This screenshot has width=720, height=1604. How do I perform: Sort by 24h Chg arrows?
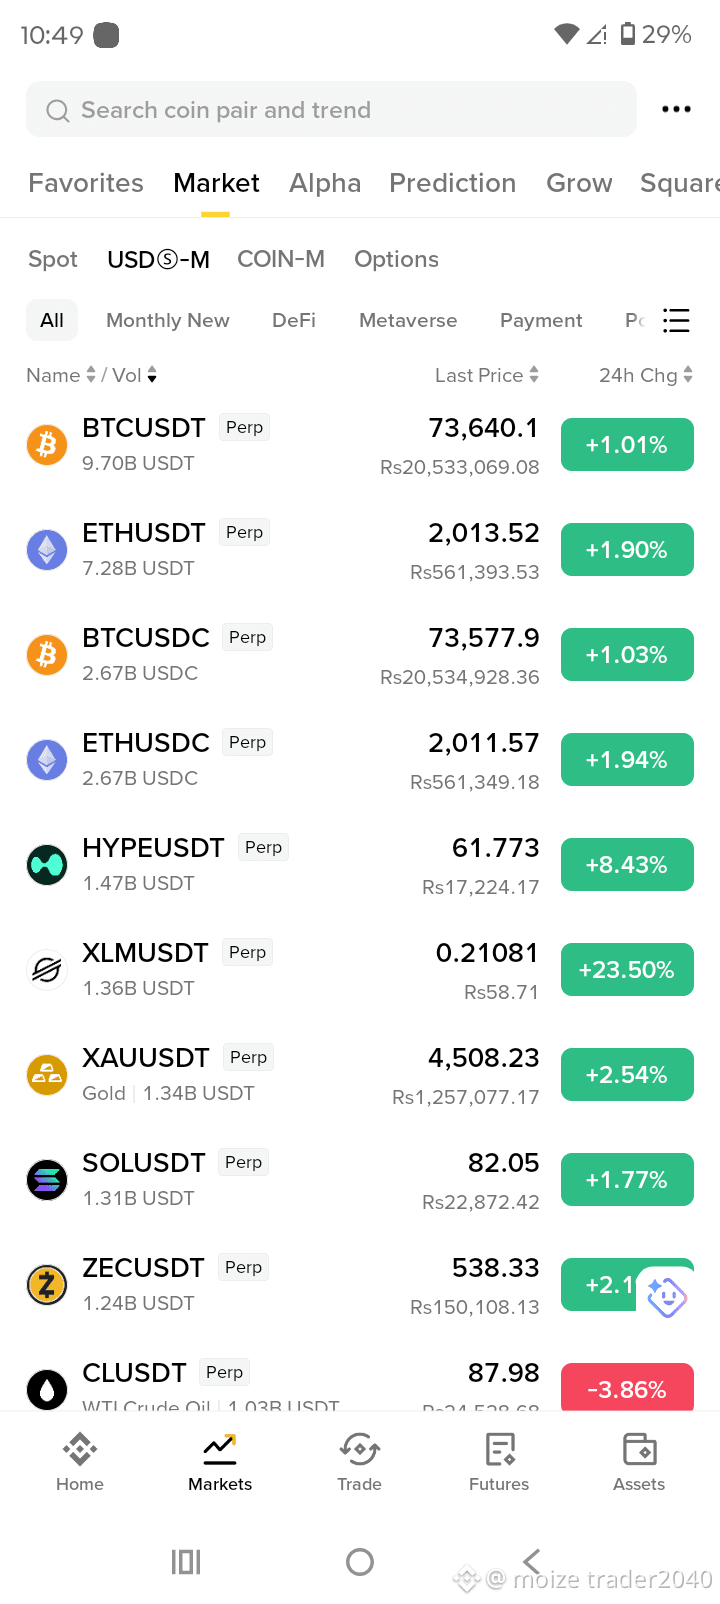pos(688,375)
